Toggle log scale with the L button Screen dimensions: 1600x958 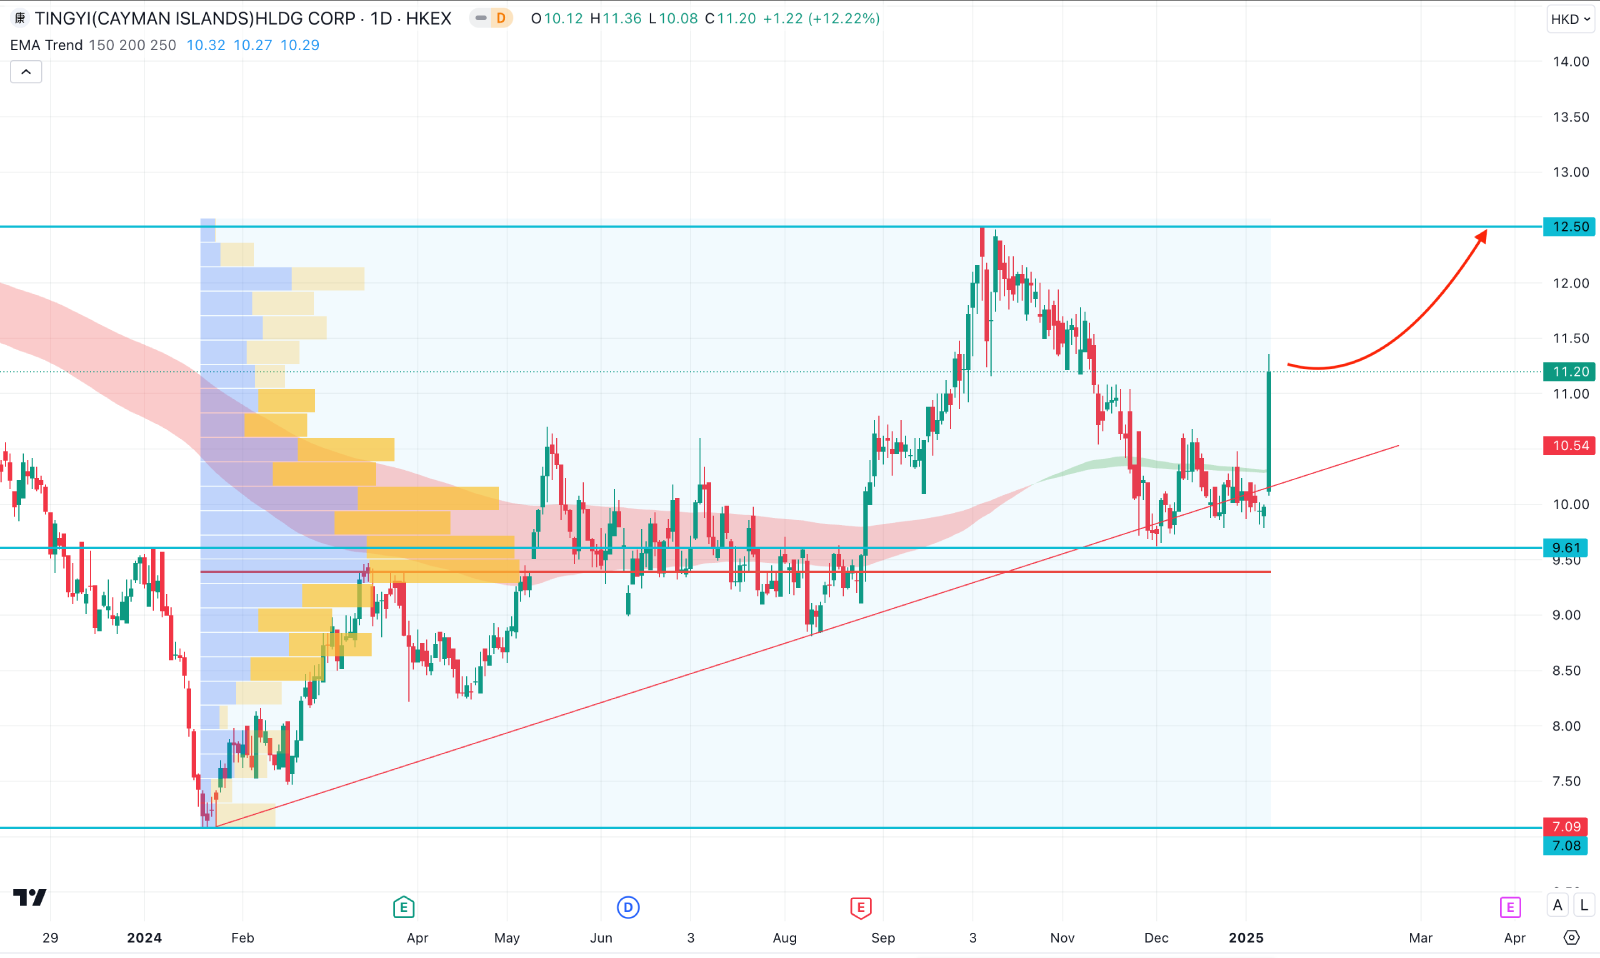tap(1584, 905)
